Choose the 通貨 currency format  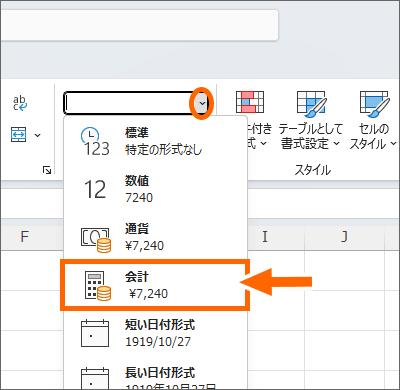coord(155,237)
